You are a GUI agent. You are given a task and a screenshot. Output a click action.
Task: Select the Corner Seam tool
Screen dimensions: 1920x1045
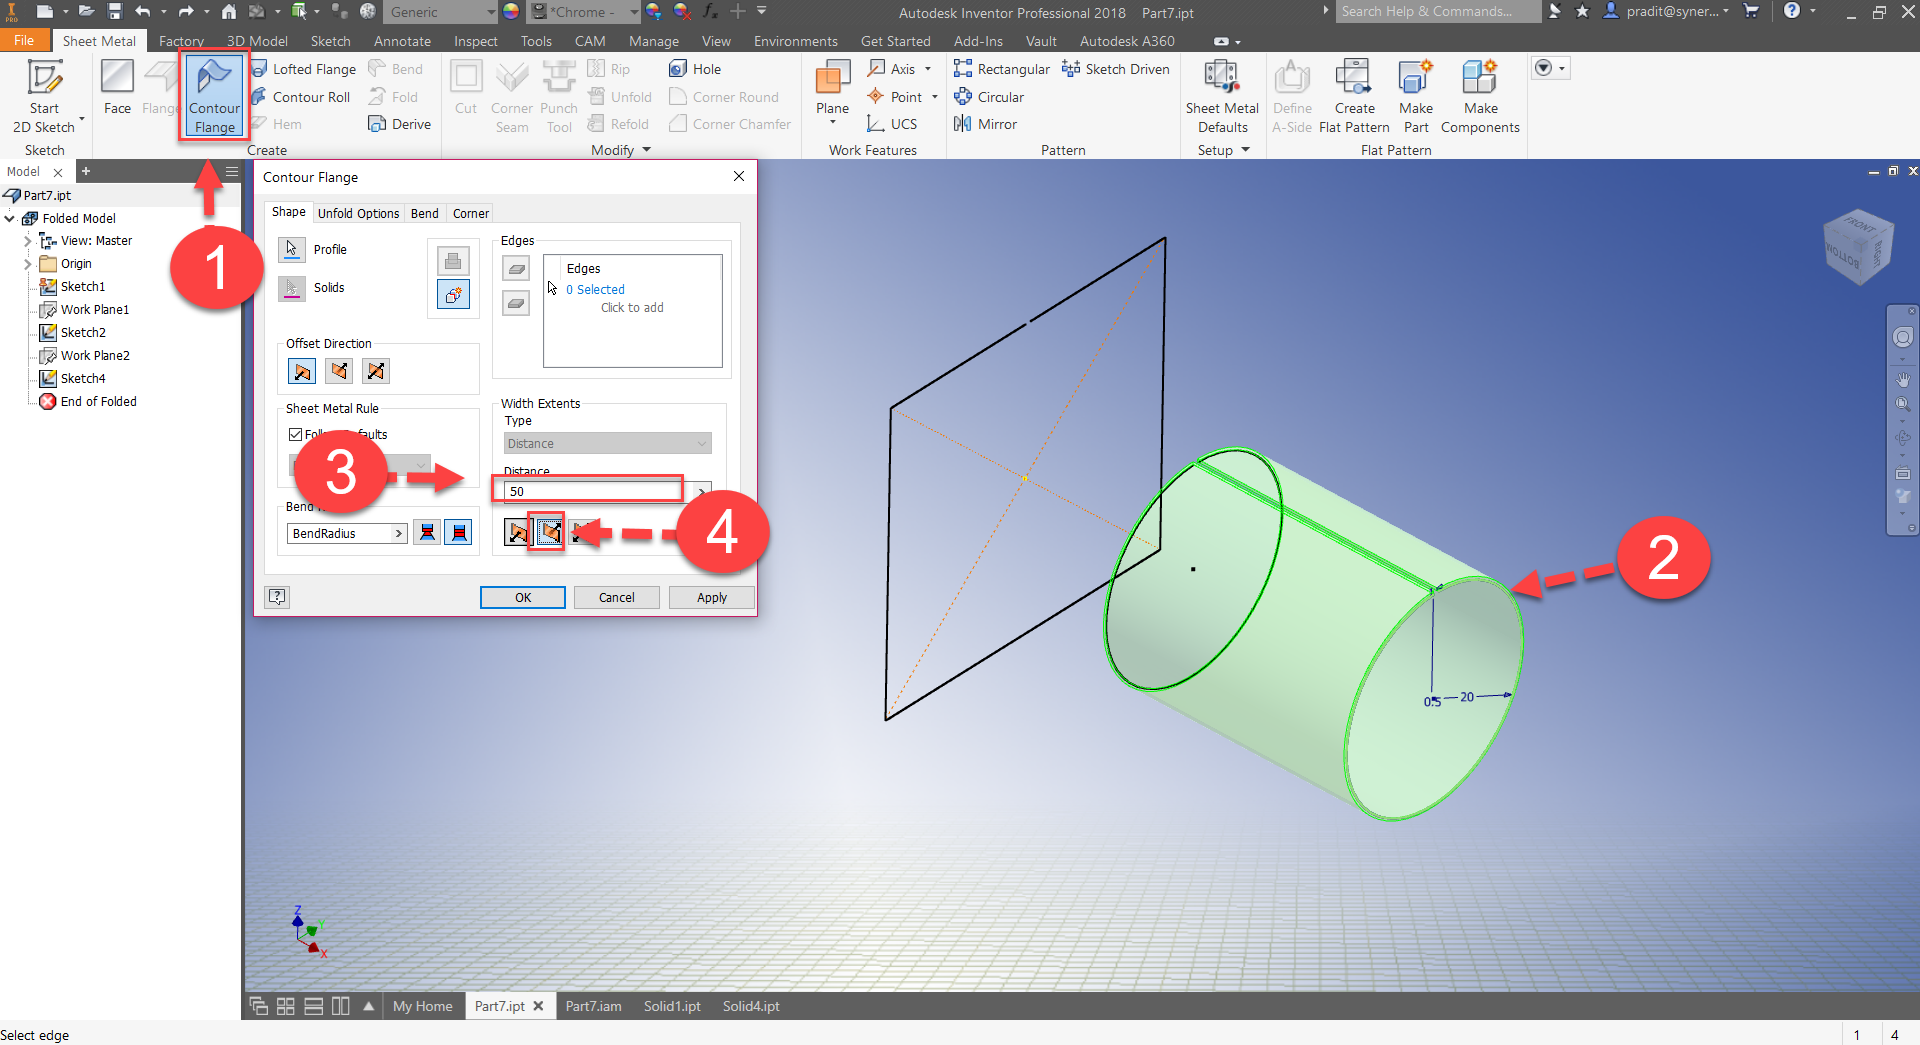coord(511,95)
